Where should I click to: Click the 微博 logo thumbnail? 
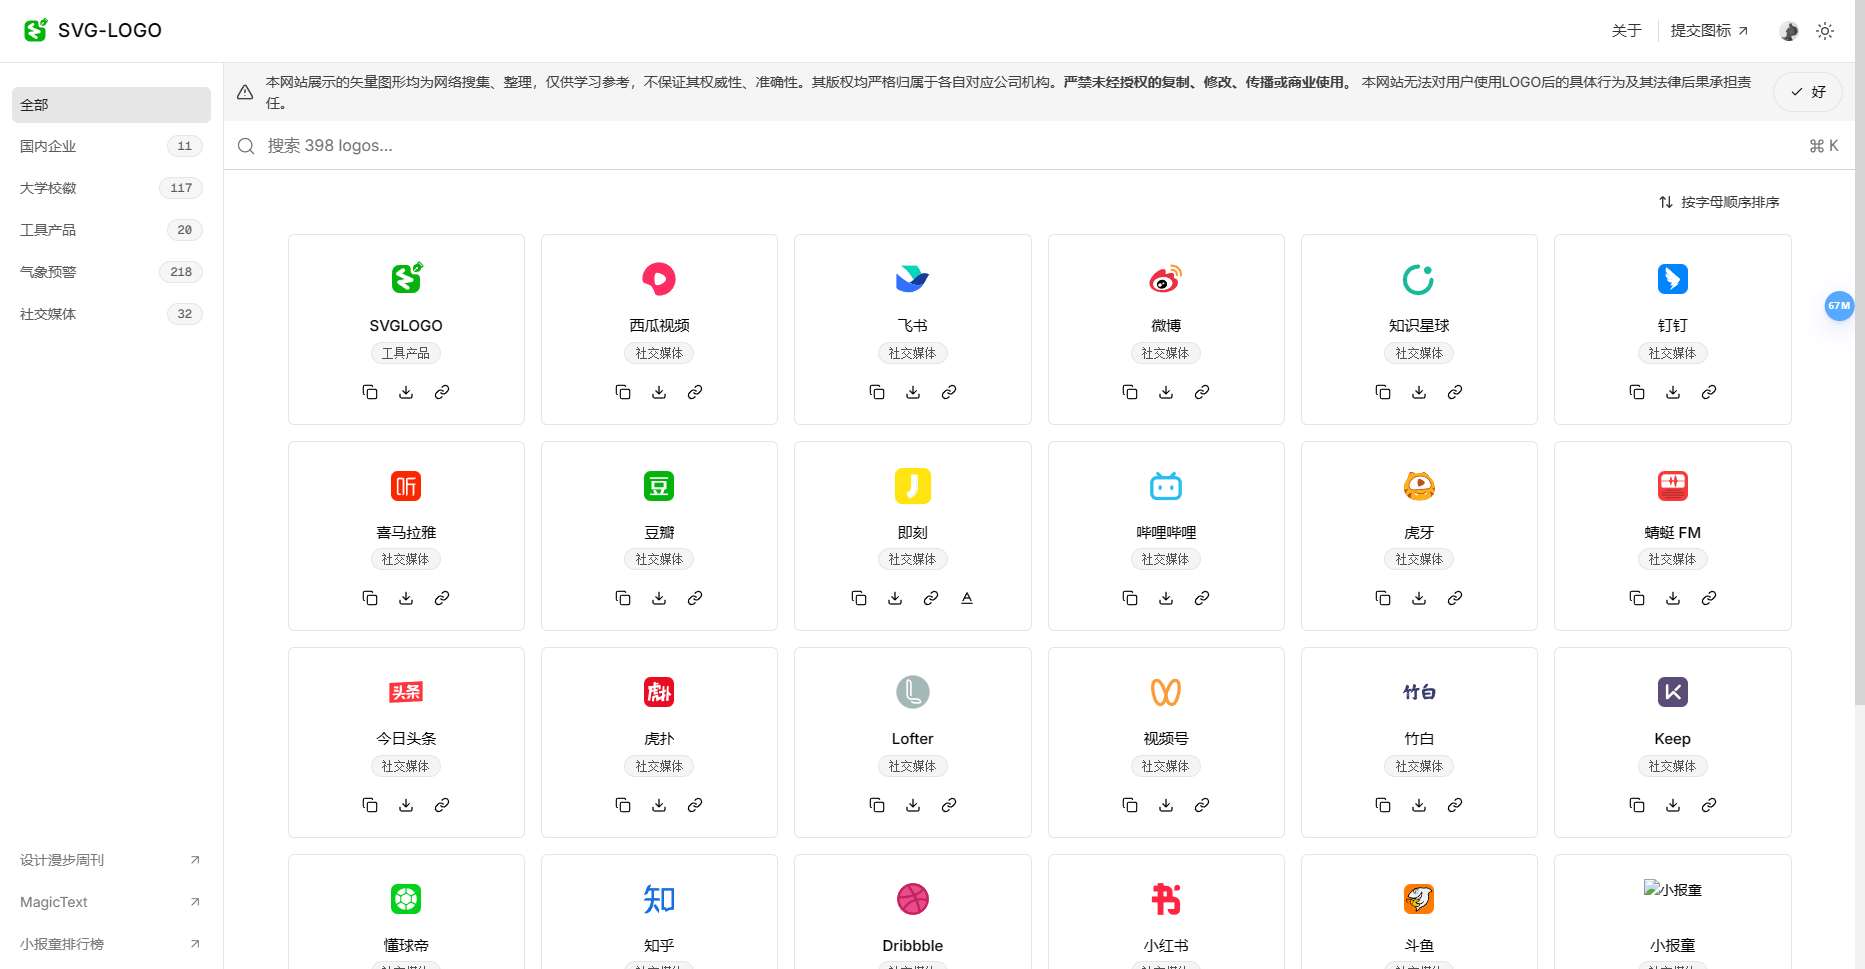click(1166, 279)
